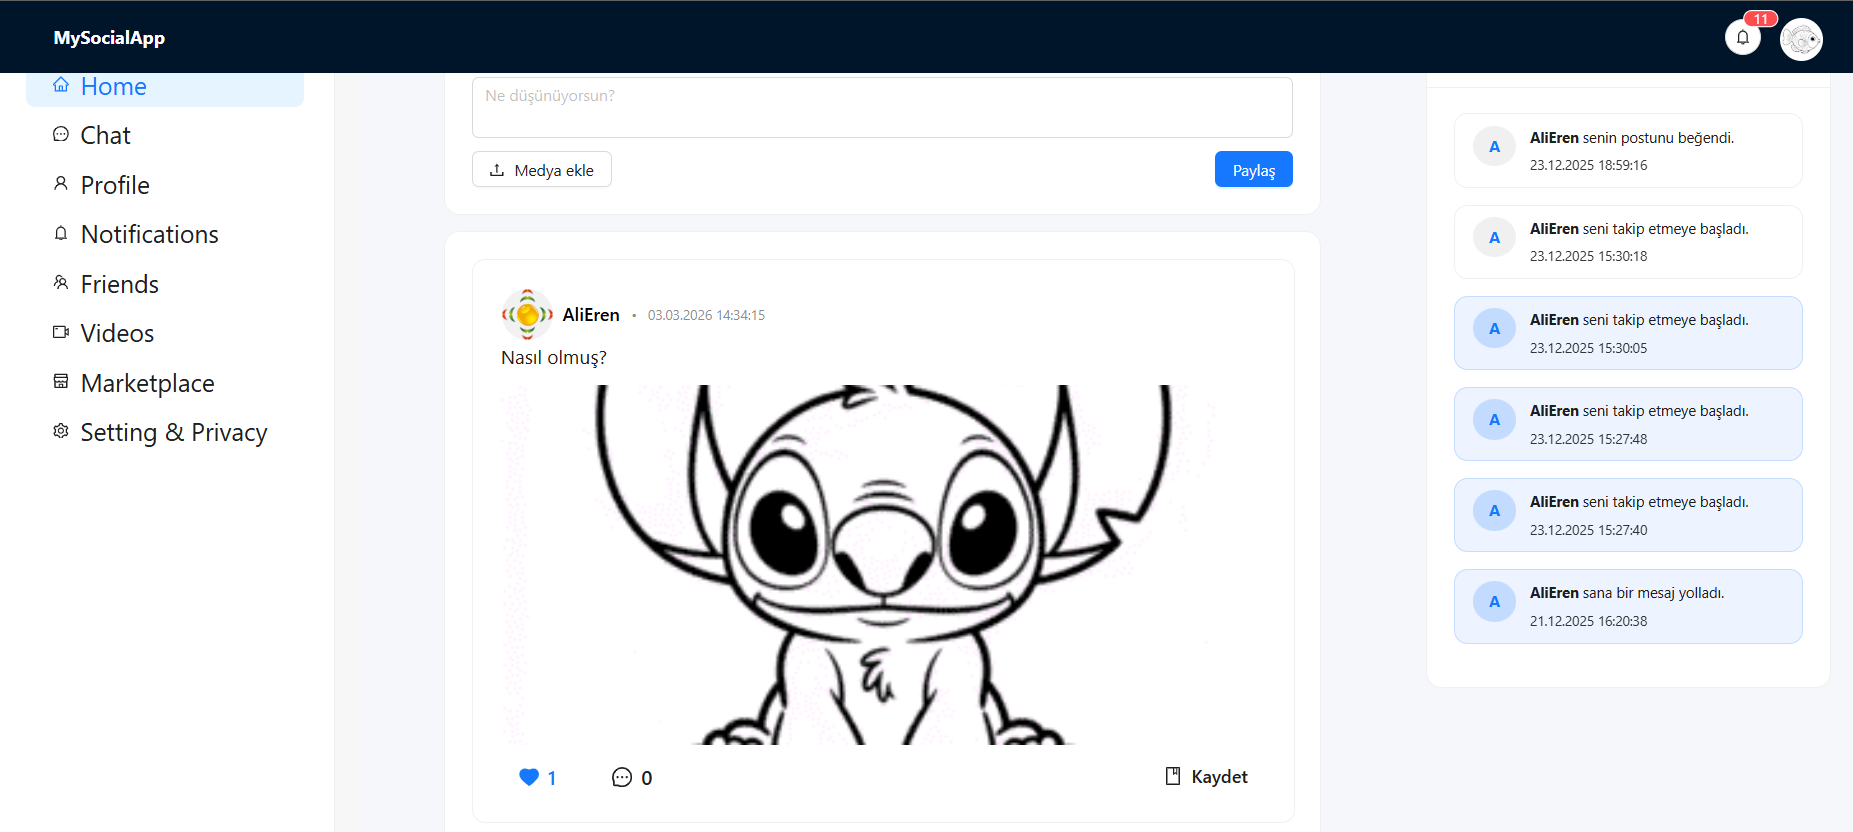Click the Setting & Privacy gear icon

tap(61, 431)
